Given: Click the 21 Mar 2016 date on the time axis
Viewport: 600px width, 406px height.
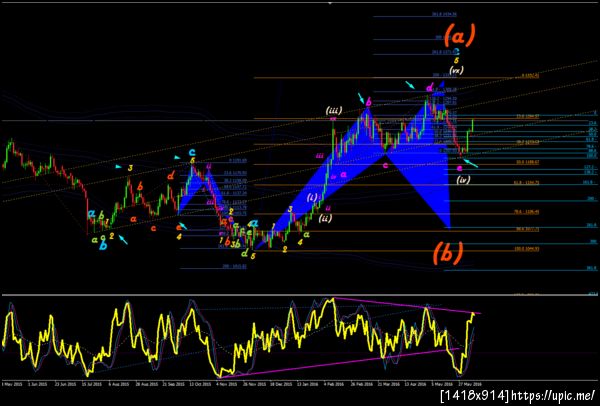Looking at the screenshot, I should [388, 383].
